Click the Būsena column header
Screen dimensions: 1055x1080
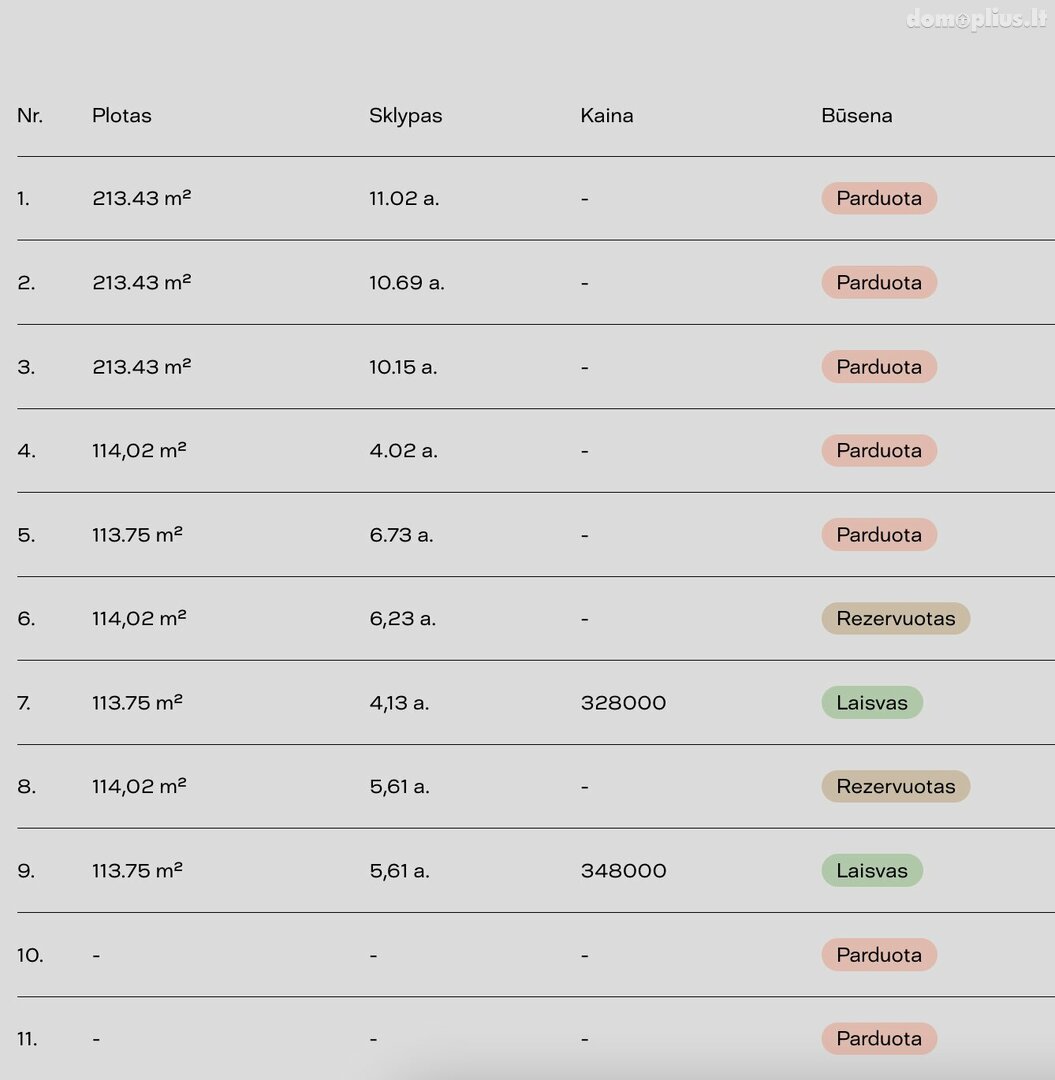pyautogui.click(x=857, y=115)
